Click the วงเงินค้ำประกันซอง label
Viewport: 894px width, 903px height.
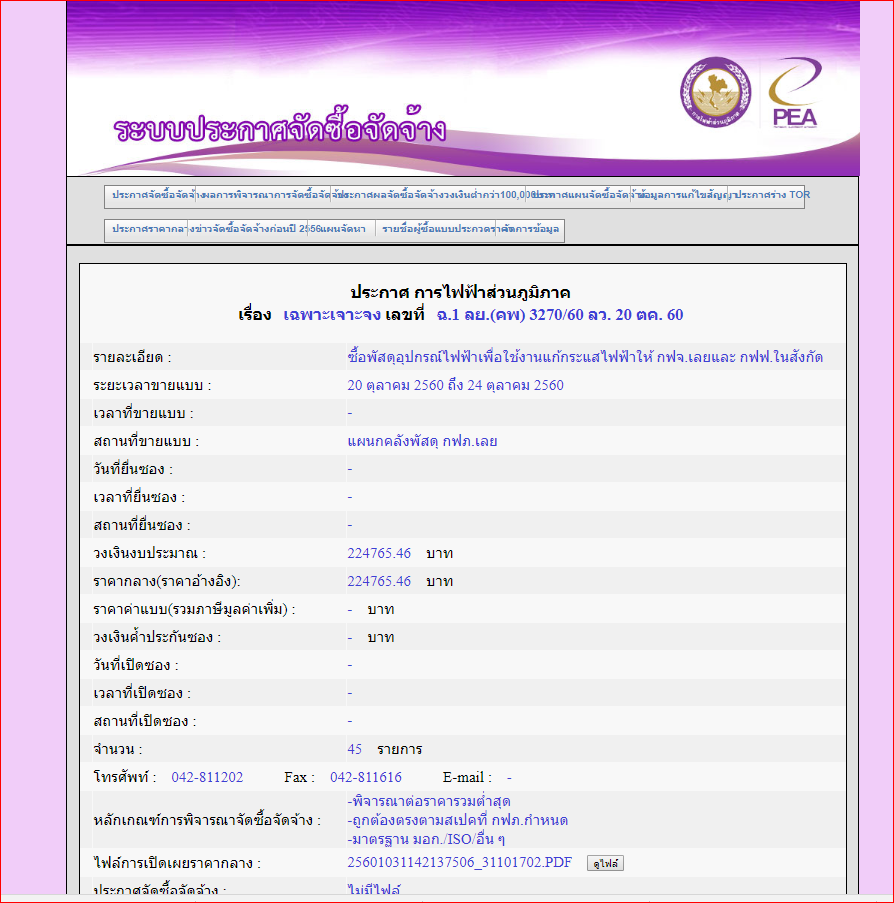157,638
